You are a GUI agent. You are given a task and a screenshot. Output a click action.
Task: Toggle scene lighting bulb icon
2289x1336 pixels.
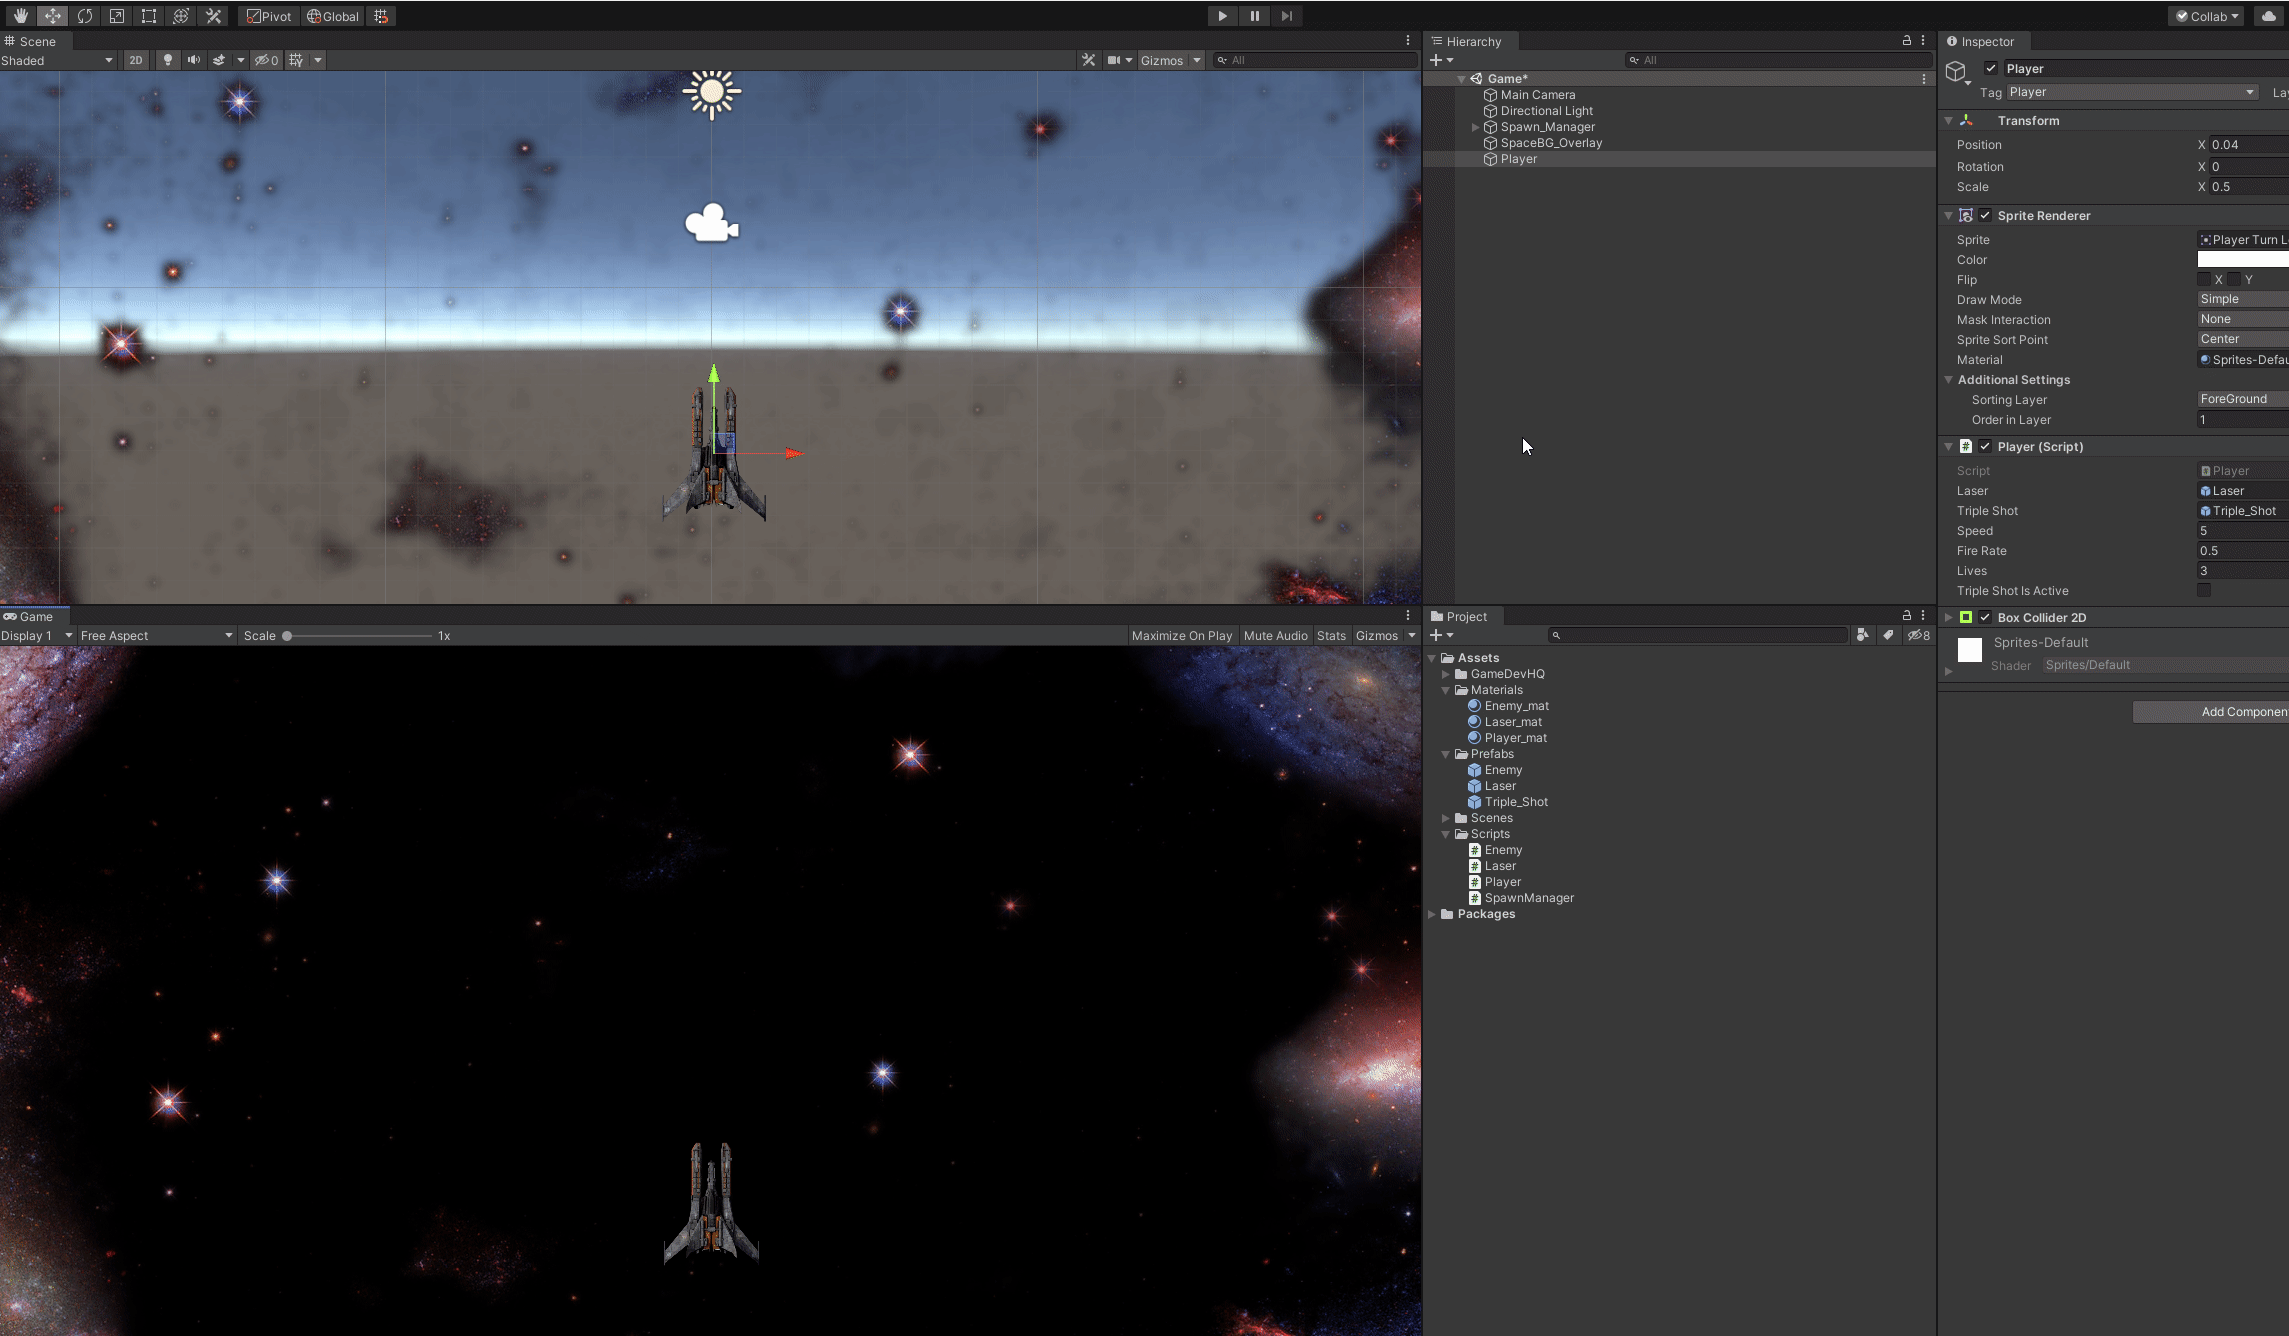(x=168, y=60)
